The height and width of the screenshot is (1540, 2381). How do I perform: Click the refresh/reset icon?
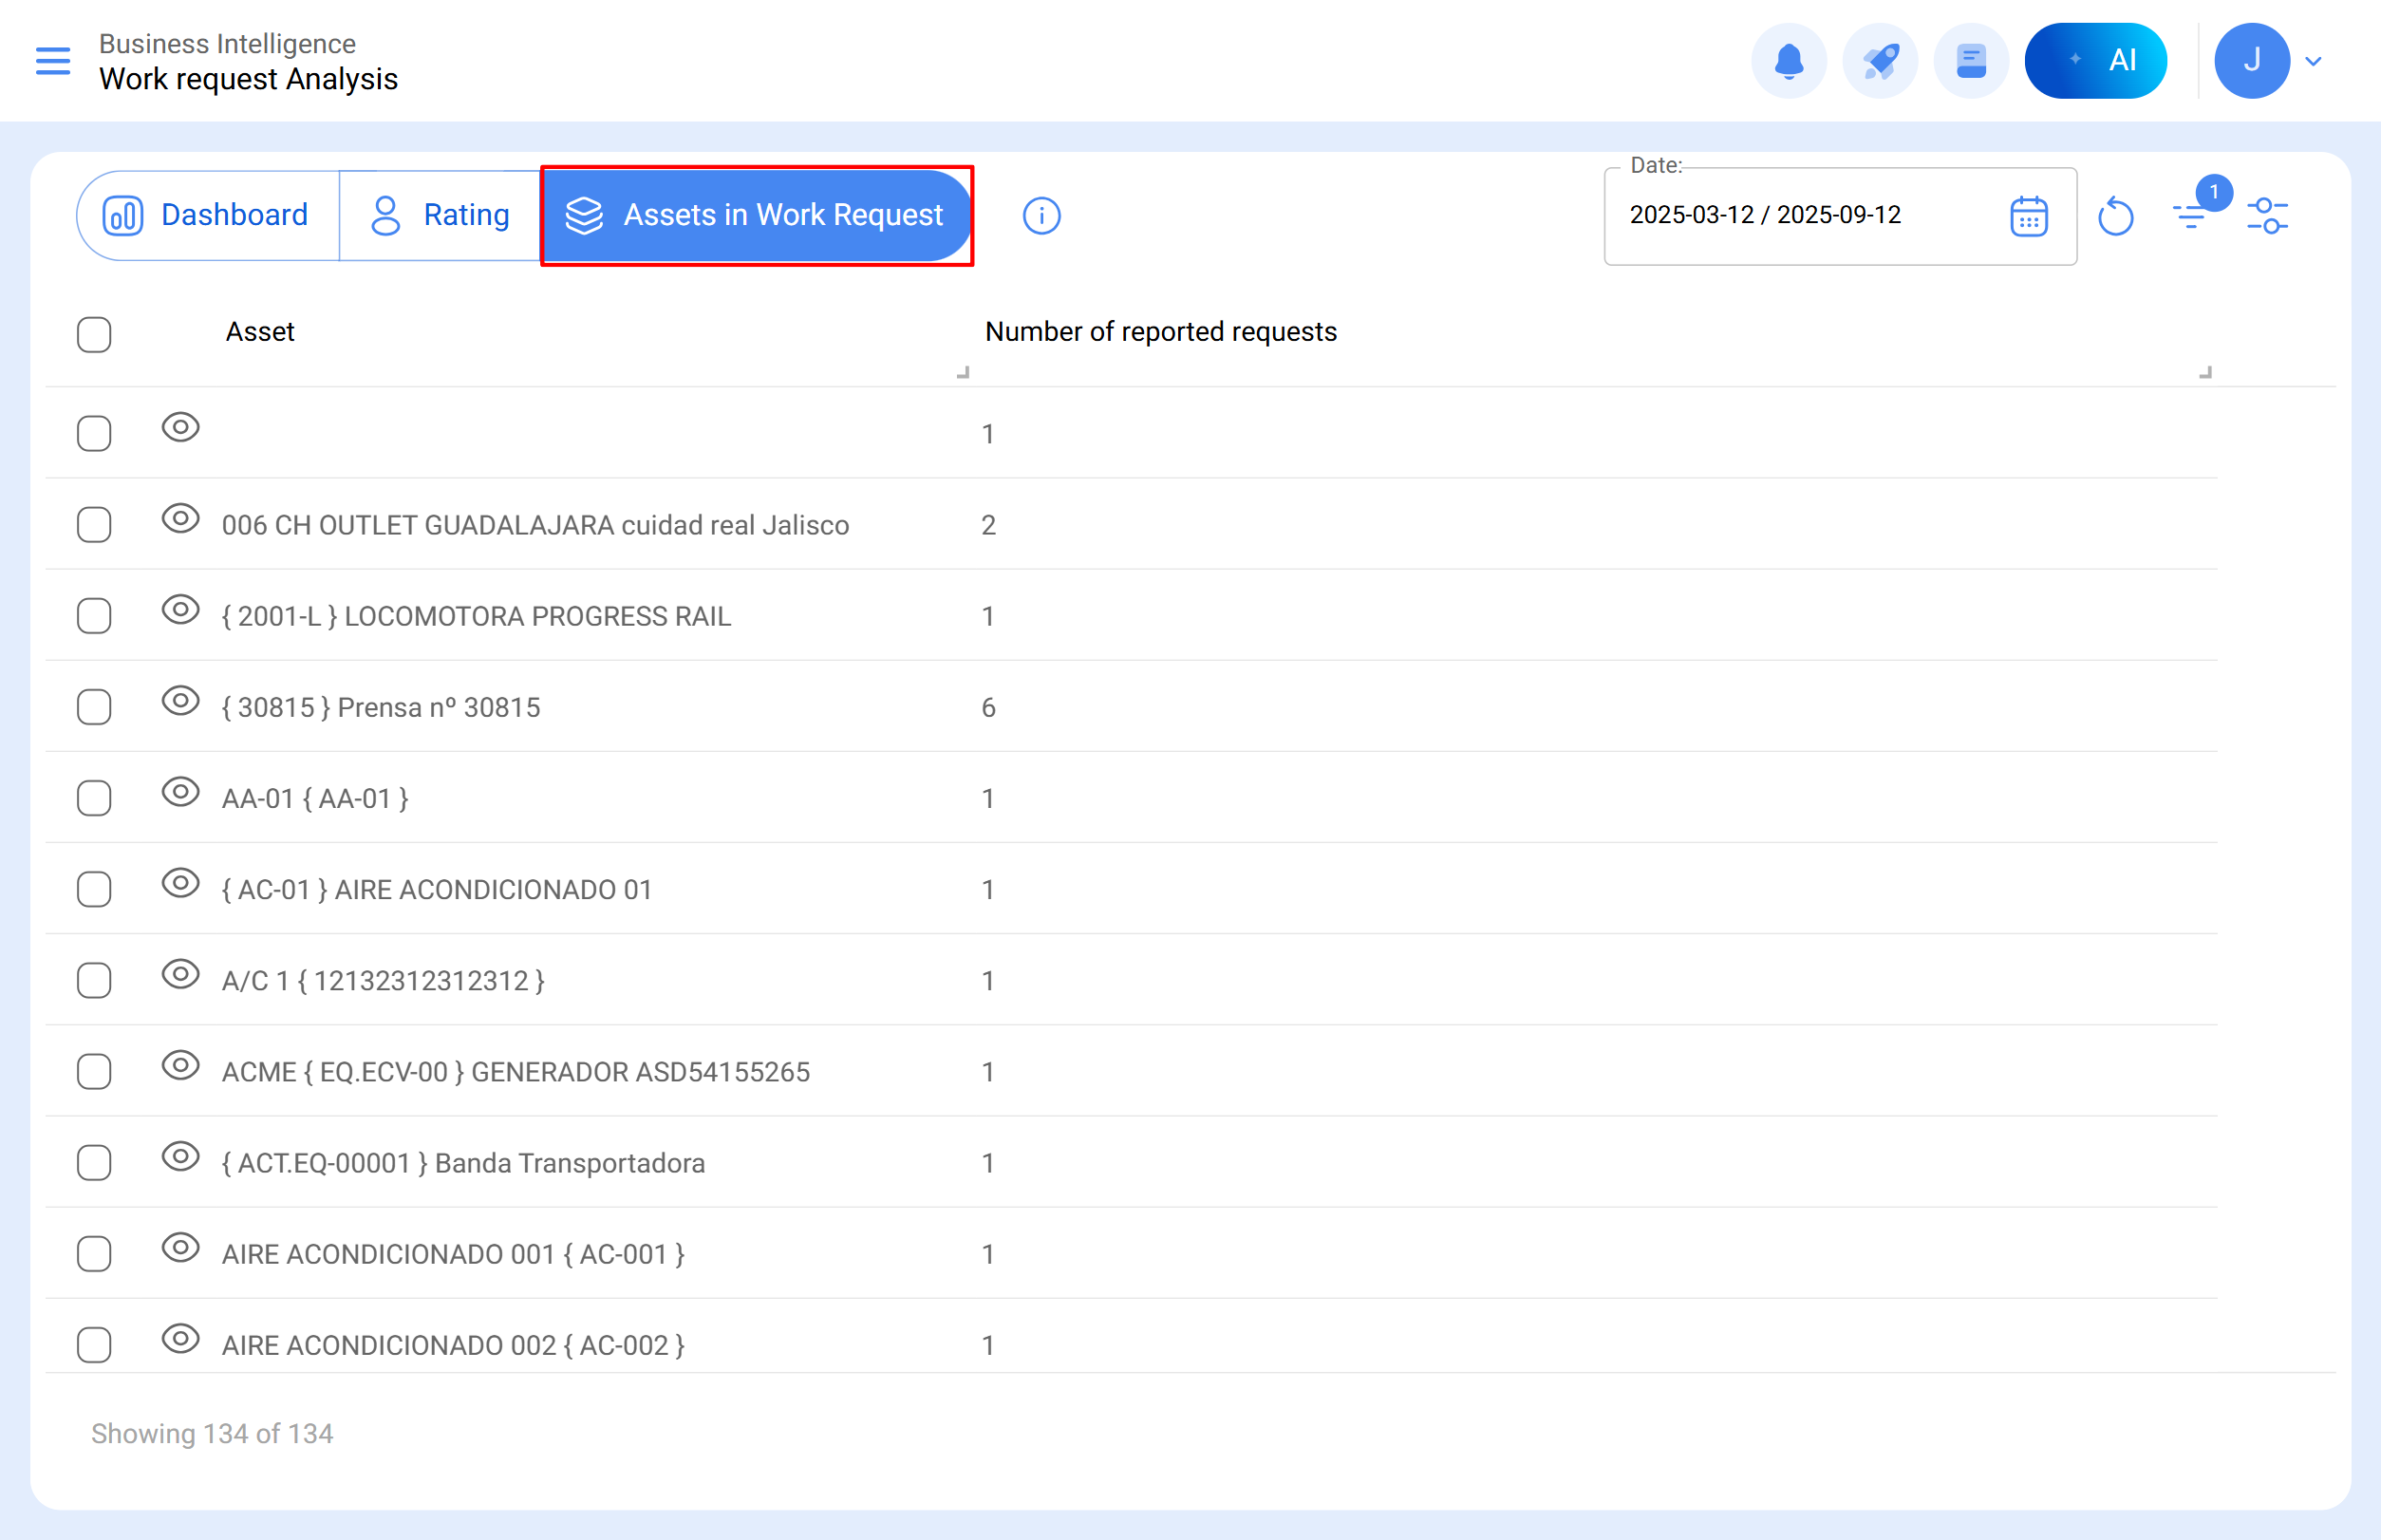pos(2116,215)
